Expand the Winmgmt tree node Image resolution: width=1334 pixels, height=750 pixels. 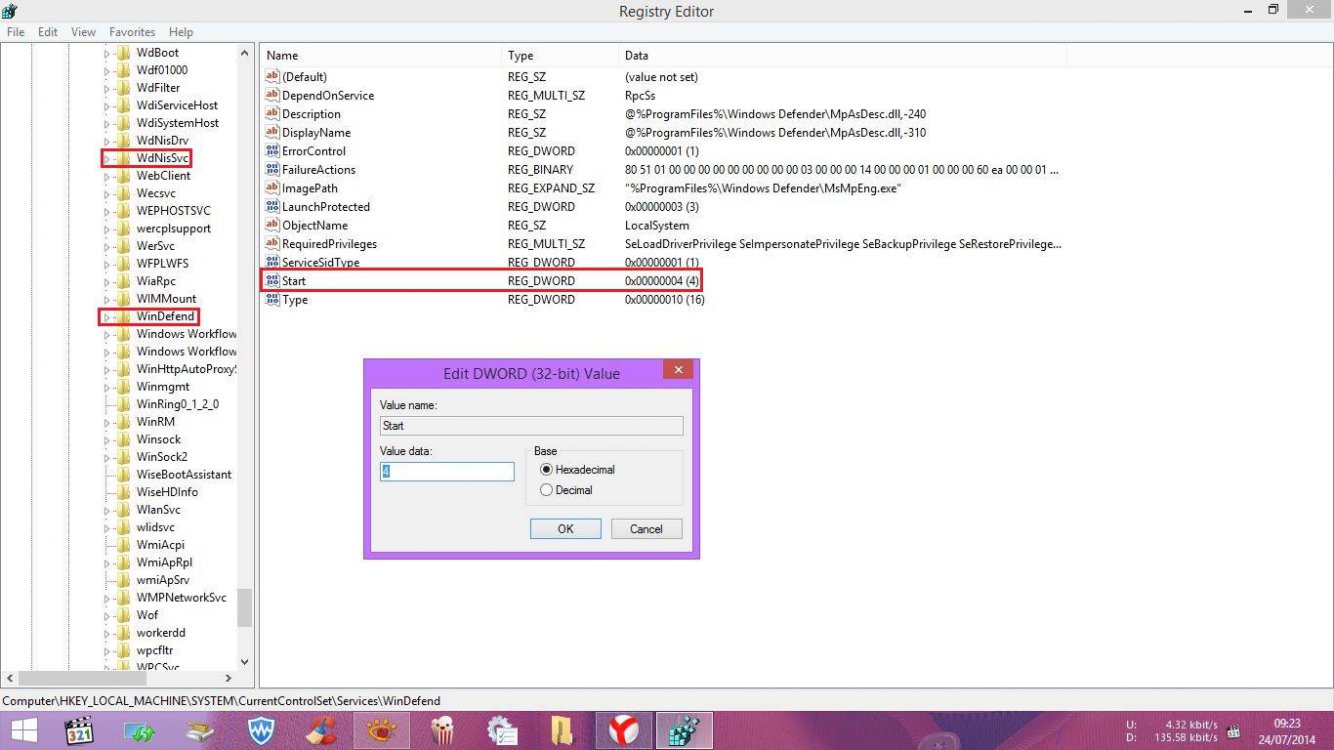point(107,387)
